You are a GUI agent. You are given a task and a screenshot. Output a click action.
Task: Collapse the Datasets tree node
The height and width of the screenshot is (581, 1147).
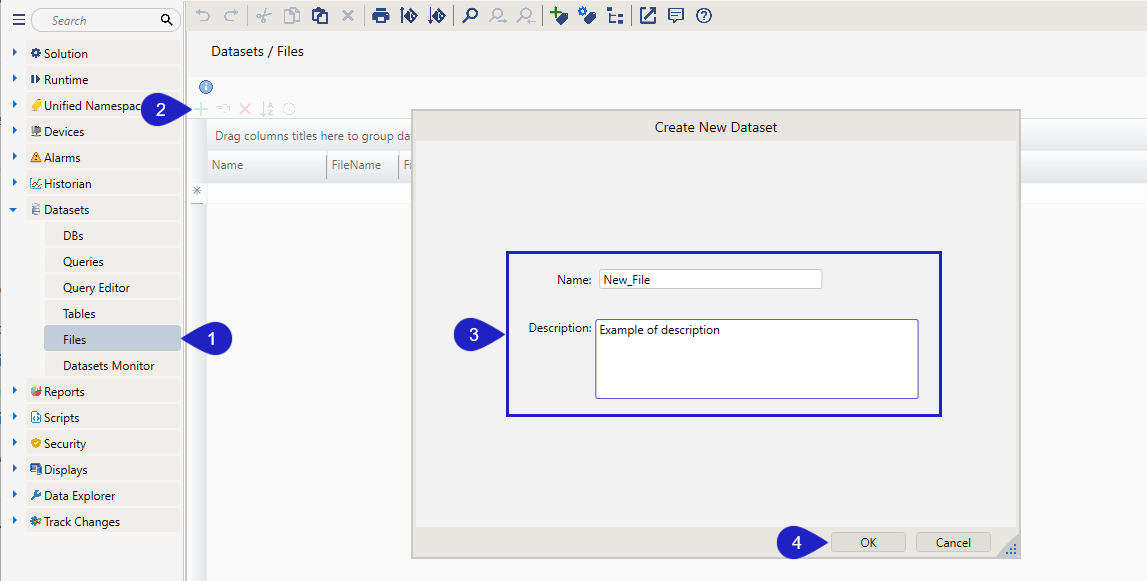point(14,210)
